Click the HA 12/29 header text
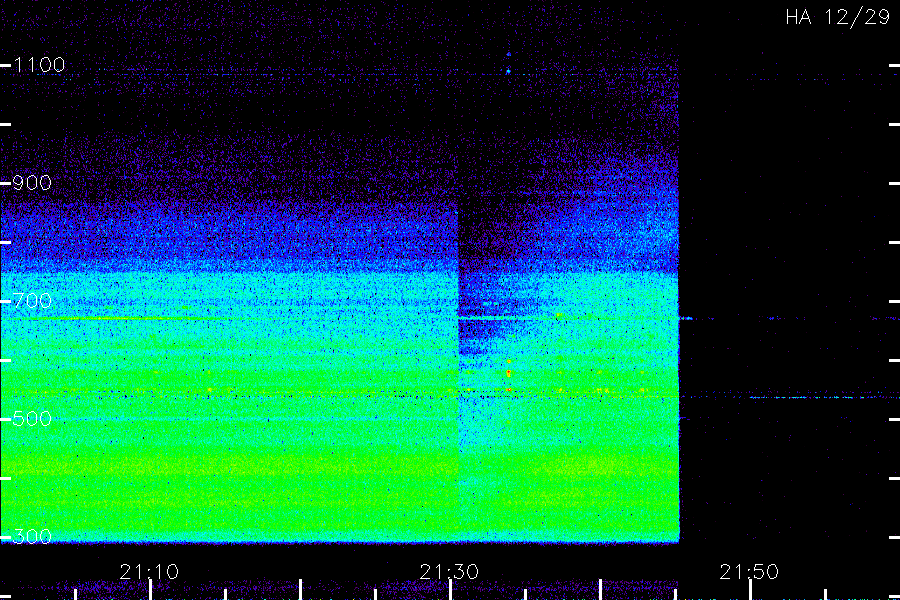The height and width of the screenshot is (600, 900). (x=837, y=17)
